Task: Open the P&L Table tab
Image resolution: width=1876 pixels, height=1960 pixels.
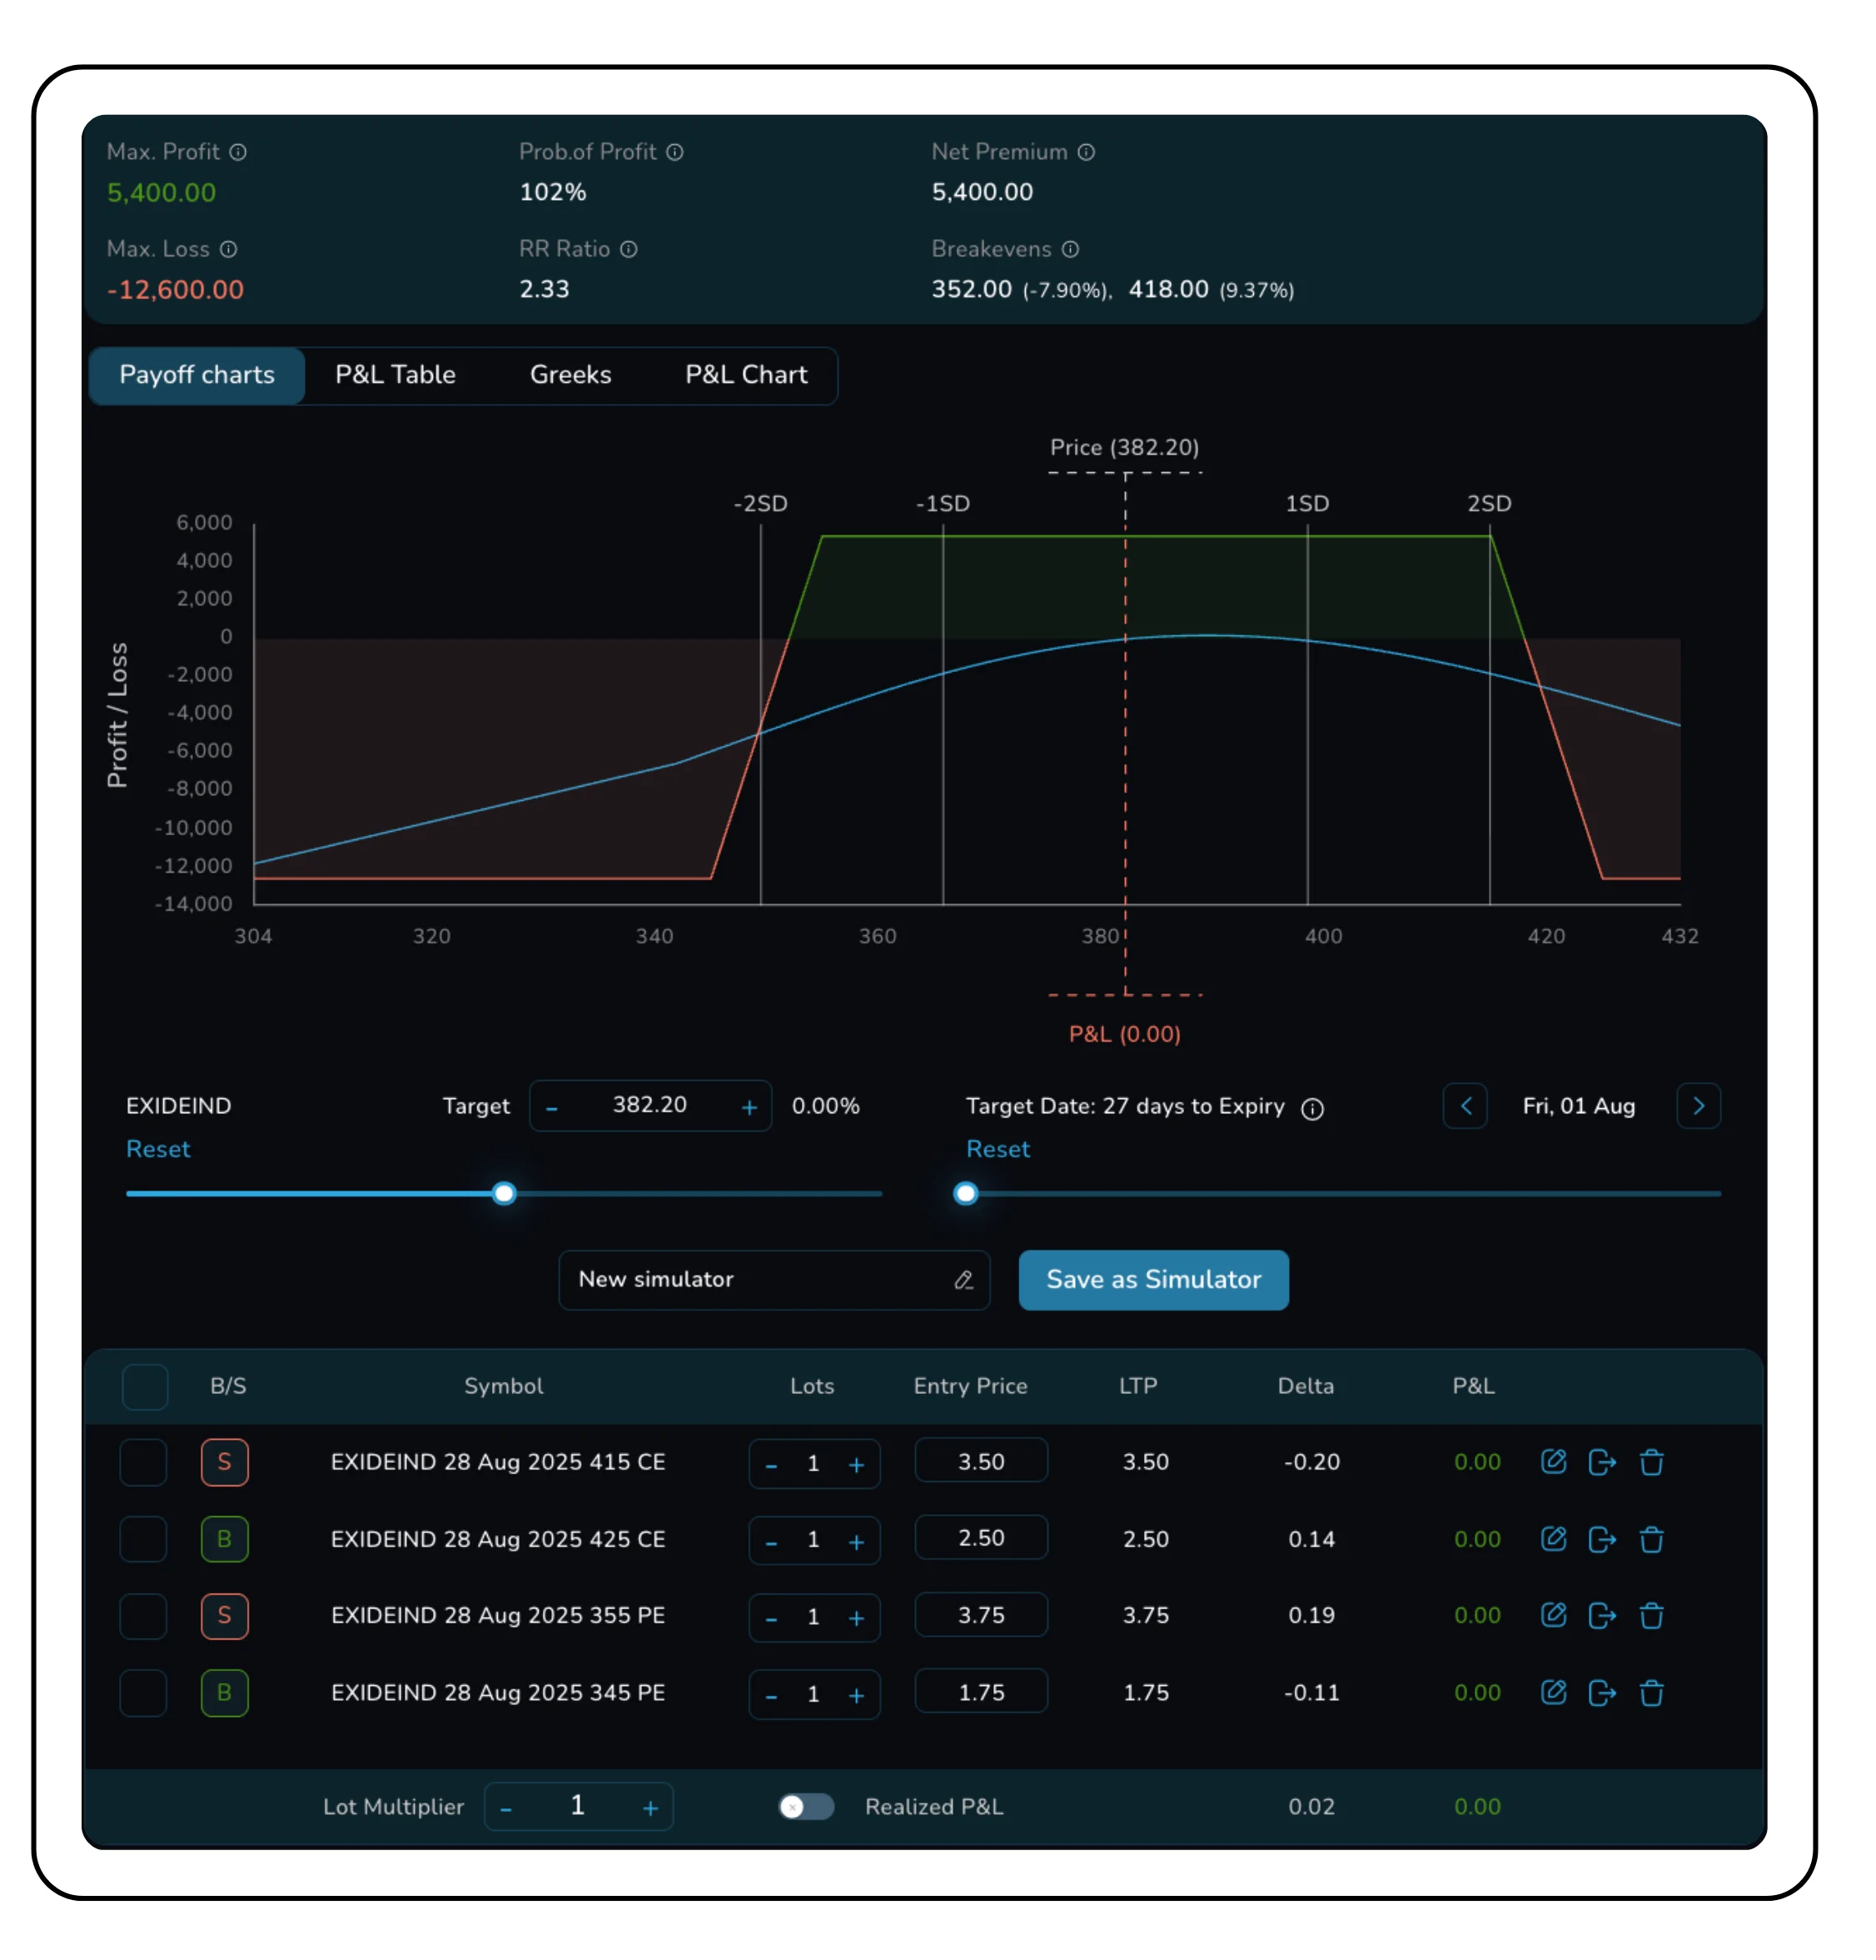Action: coord(395,375)
